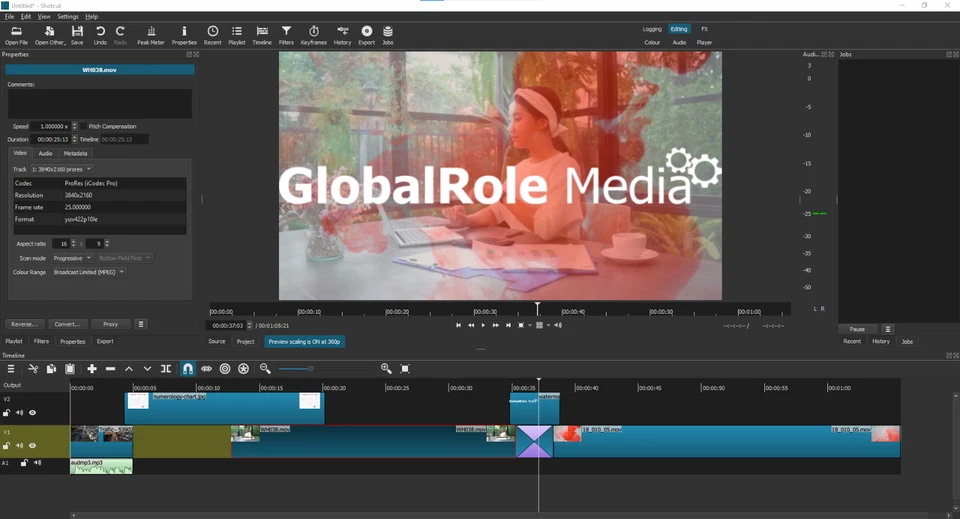Click the Open Other toolbar icon

click(50, 35)
